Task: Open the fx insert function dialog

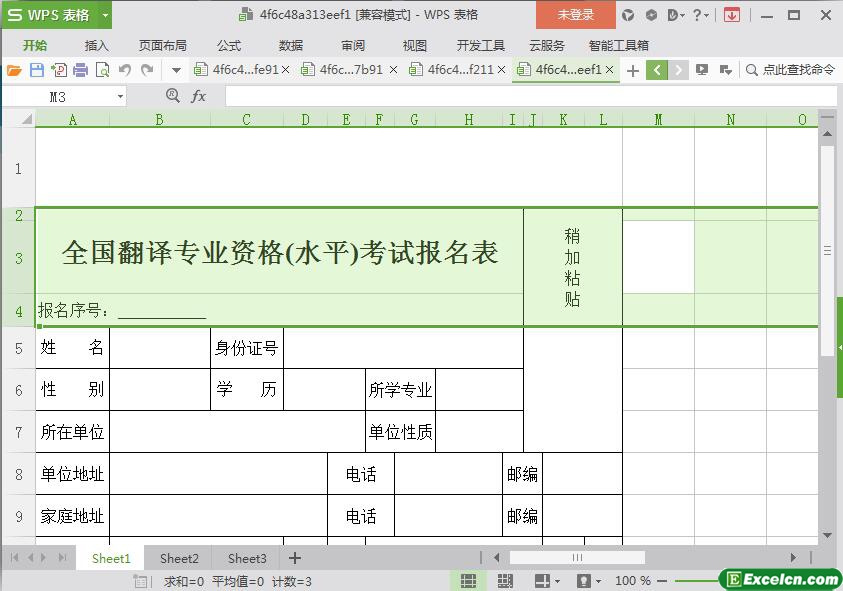Action: click(x=198, y=96)
